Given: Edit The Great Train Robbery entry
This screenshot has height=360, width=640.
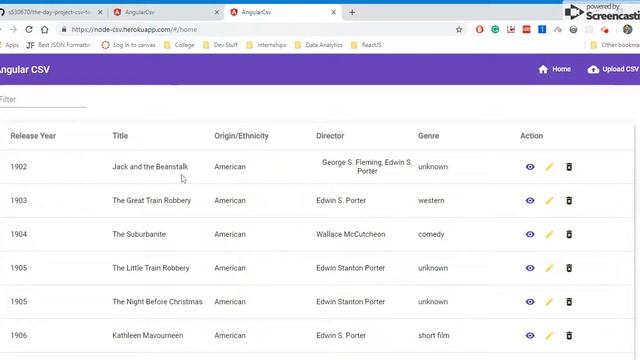Looking at the screenshot, I should [x=549, y=200].
